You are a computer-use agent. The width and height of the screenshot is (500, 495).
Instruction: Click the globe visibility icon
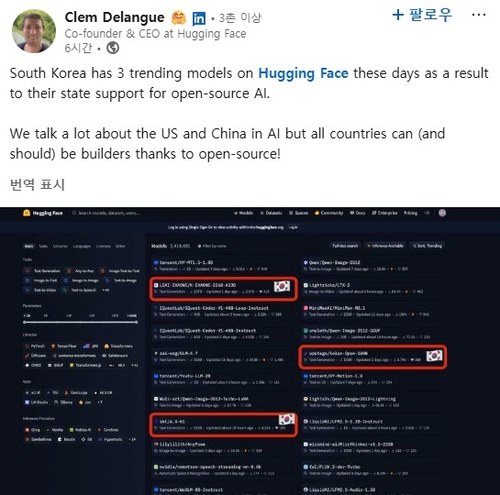pyautogui.click(x=113, y=48)
